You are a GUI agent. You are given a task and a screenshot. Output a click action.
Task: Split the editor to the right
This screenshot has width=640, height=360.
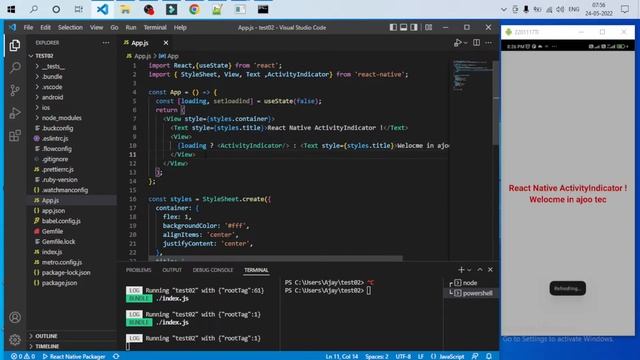click(x=476, y=42)
